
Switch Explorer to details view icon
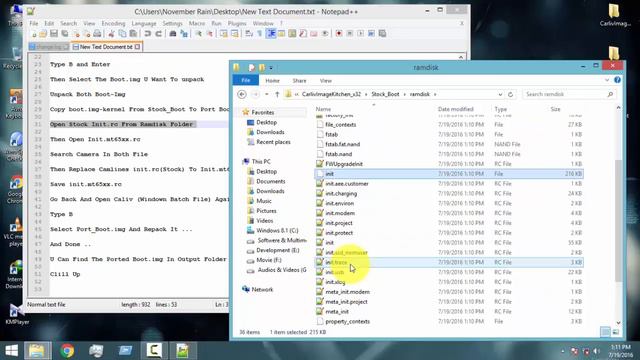(605, 332)
